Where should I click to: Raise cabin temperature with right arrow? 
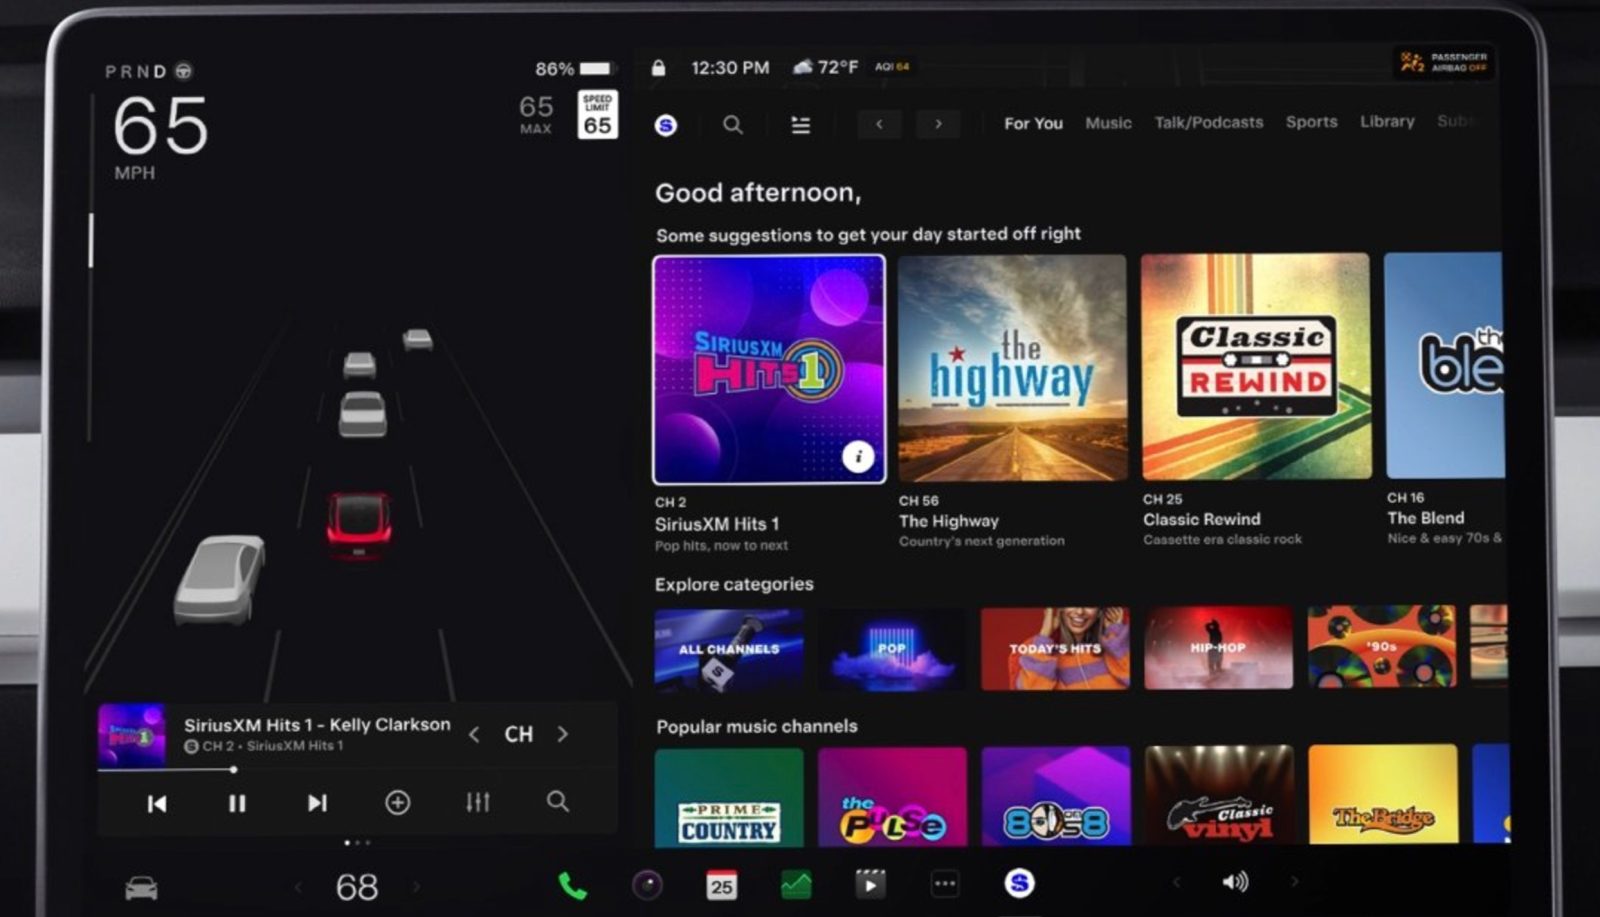coord(416,886)
